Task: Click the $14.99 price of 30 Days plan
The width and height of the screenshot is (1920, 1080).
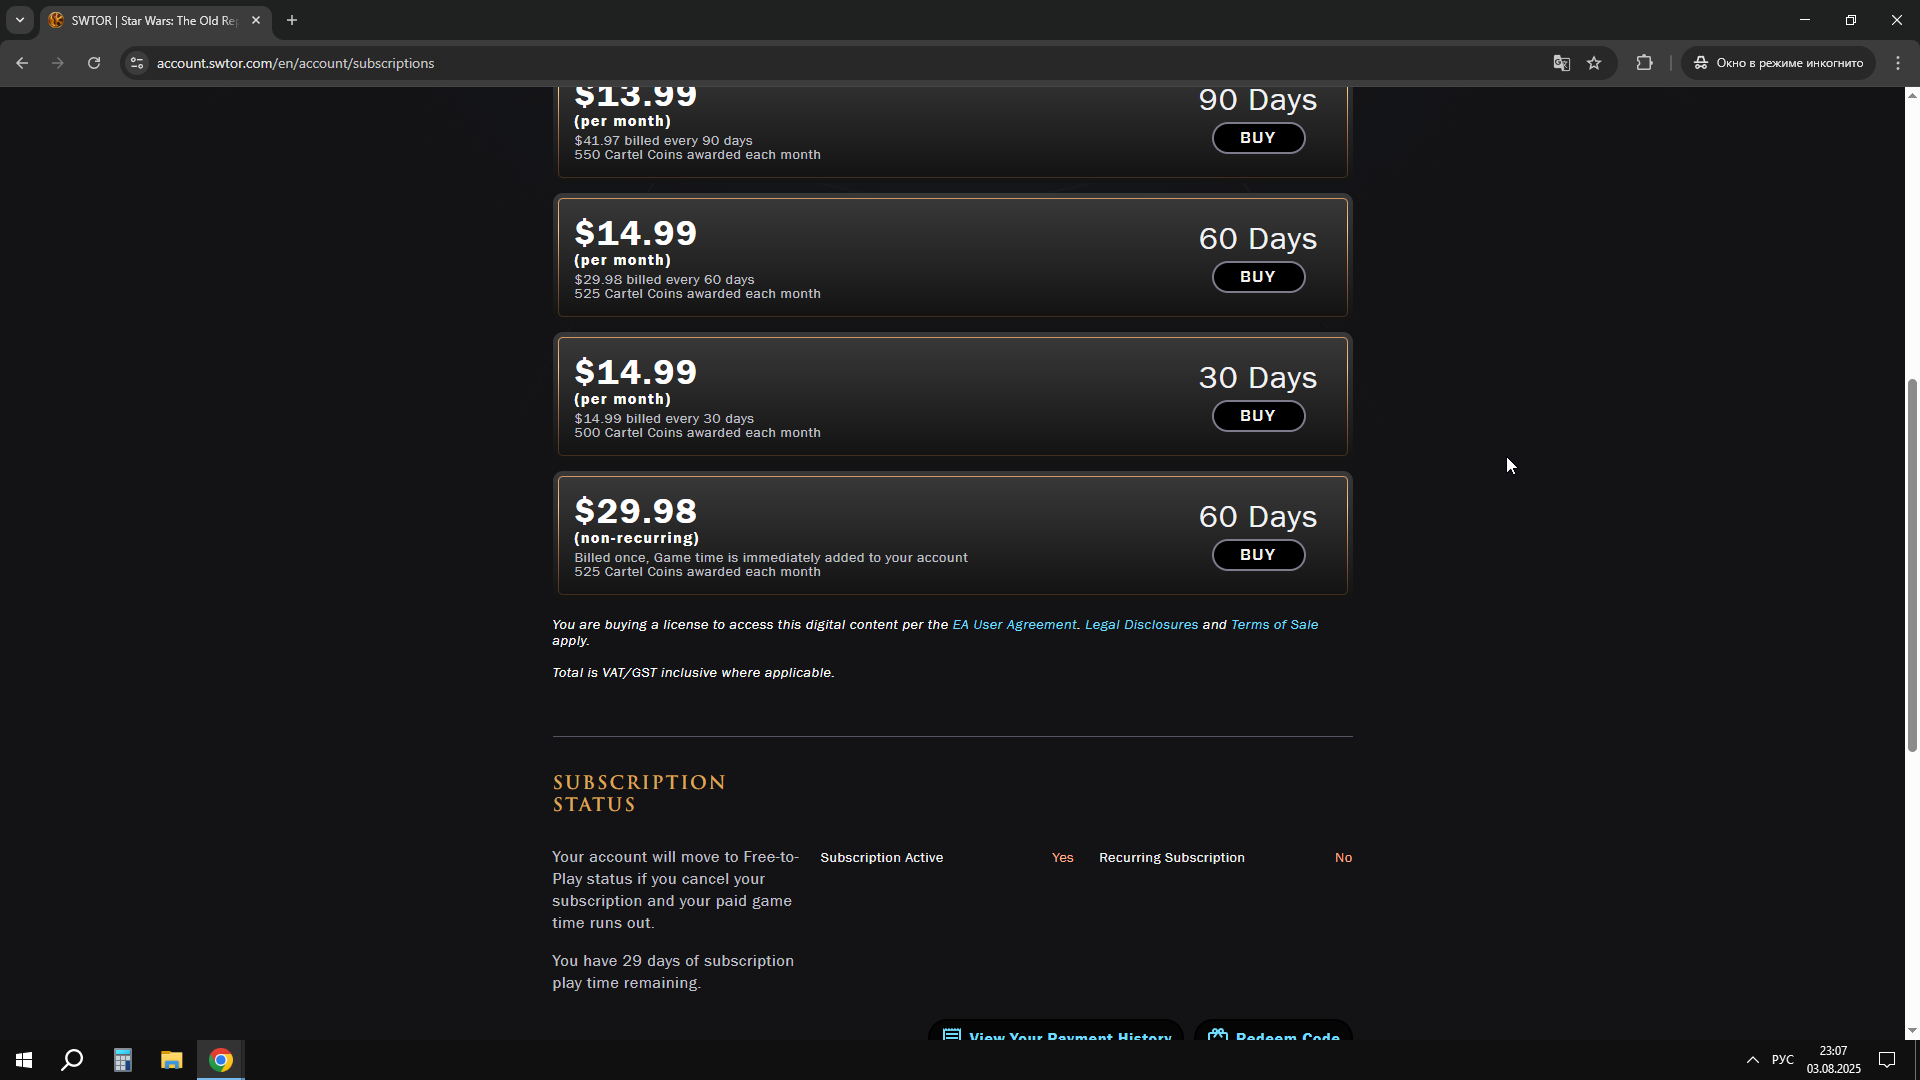Action: tap(635, 372)
